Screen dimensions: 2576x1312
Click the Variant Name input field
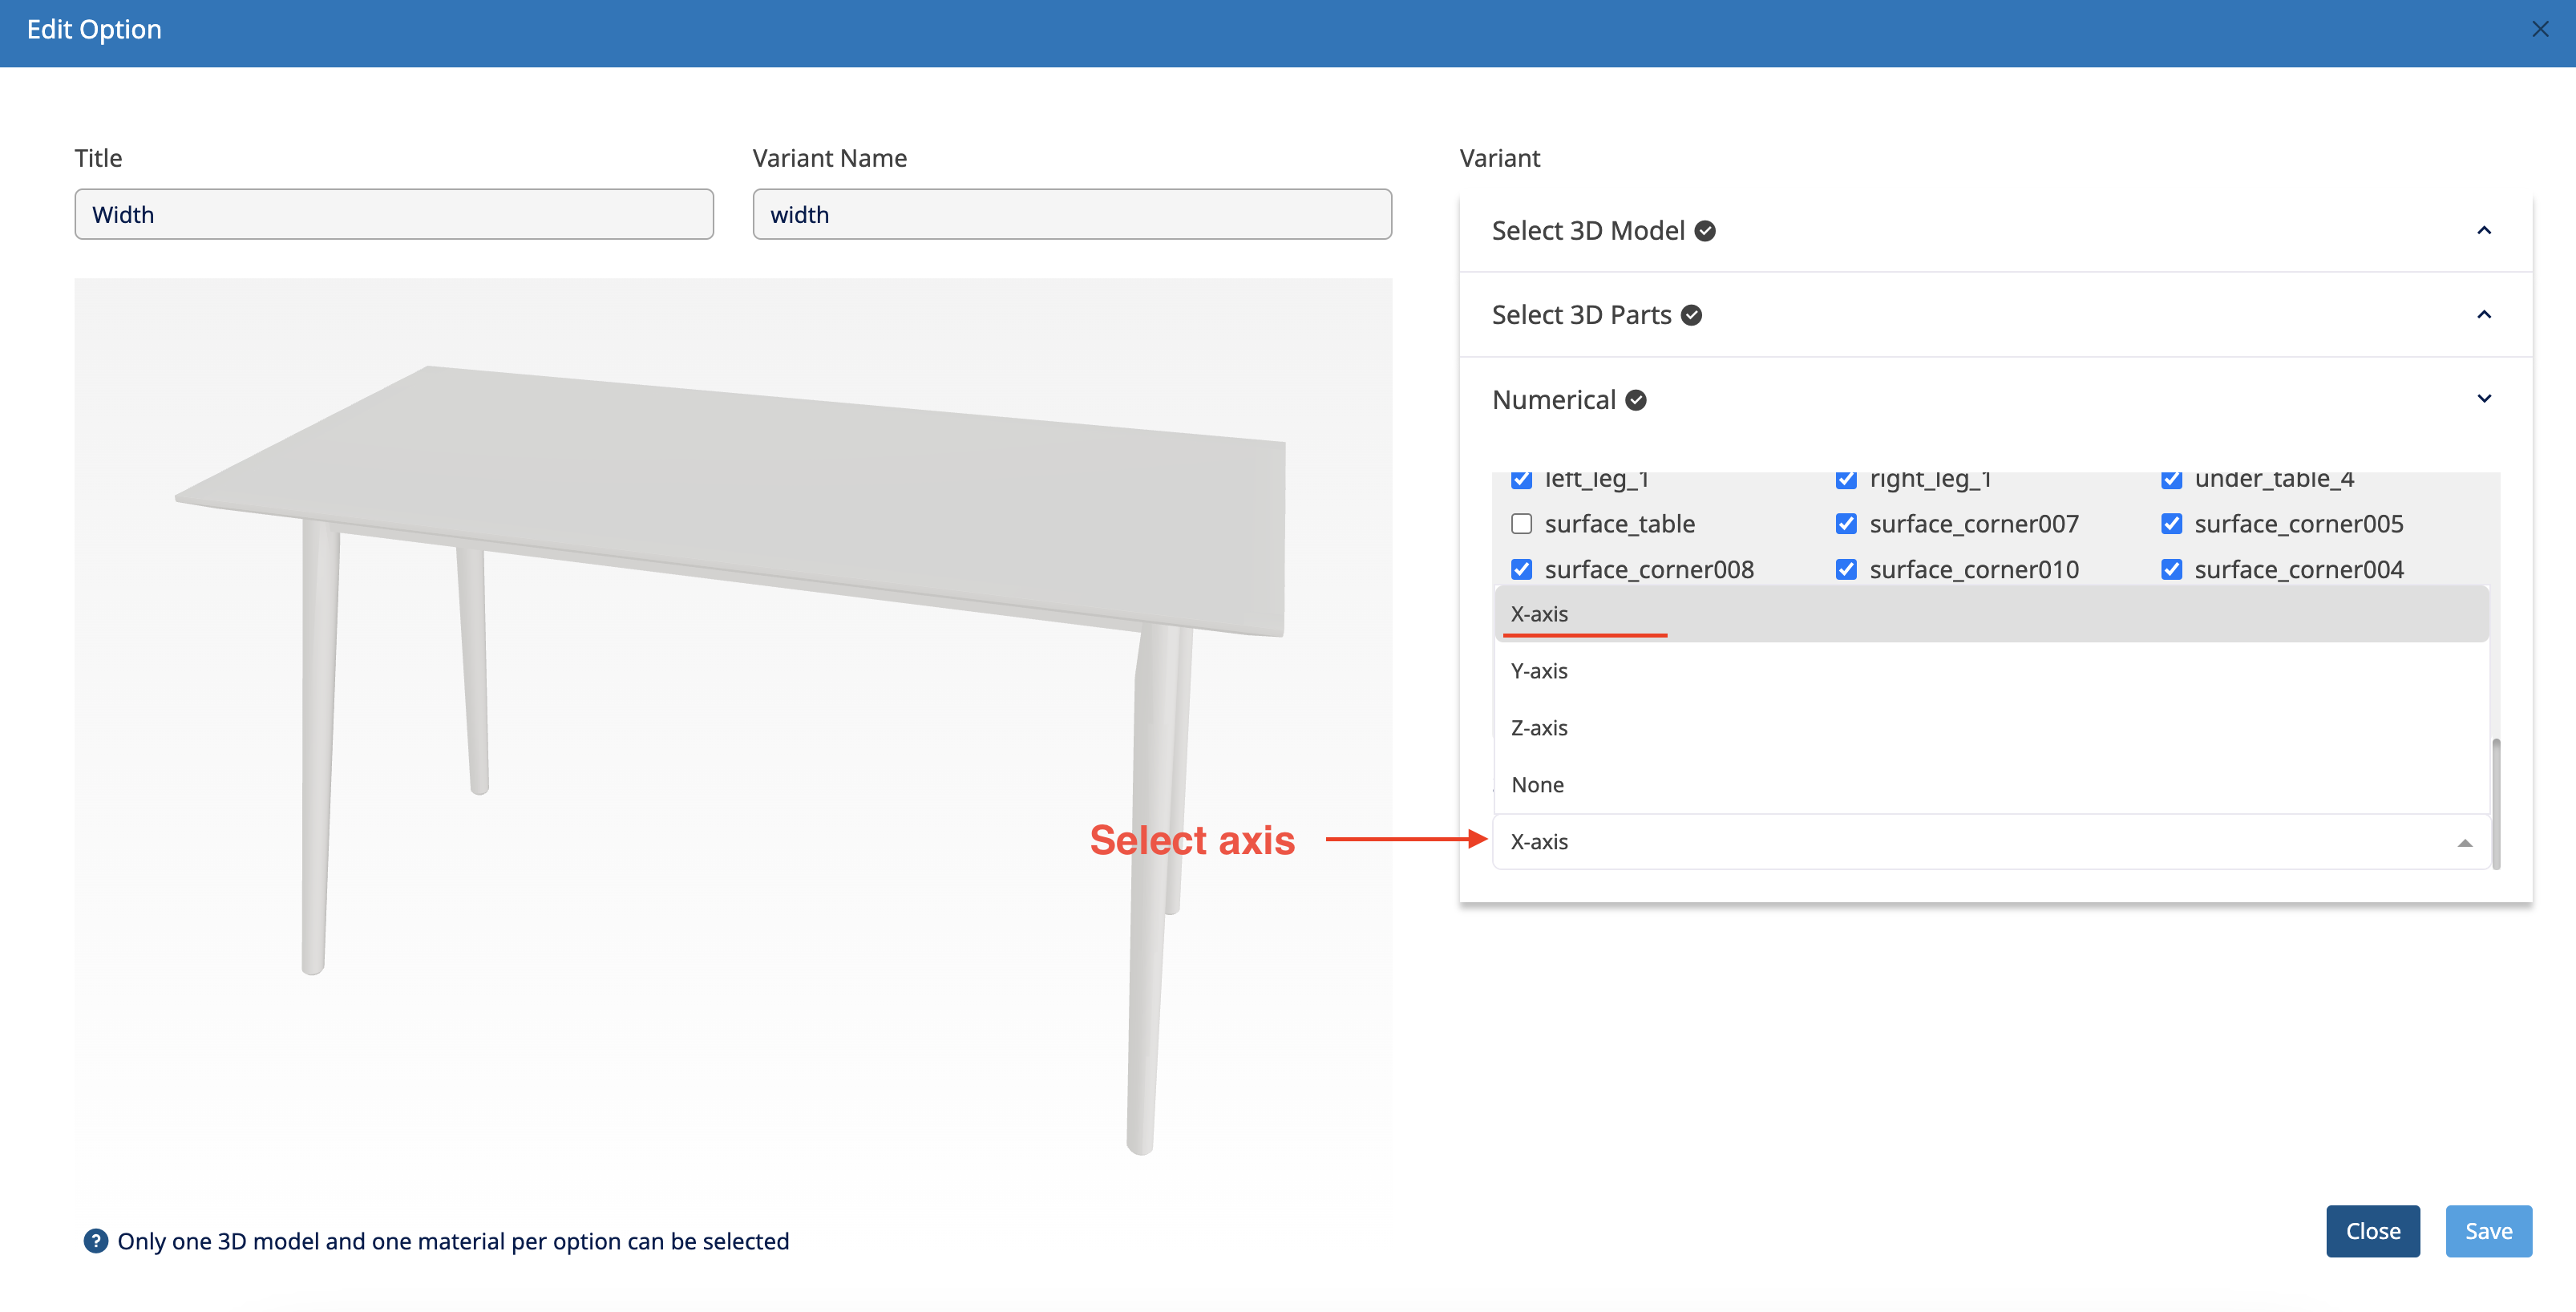pyautogui.click(x=1071, y=214)
